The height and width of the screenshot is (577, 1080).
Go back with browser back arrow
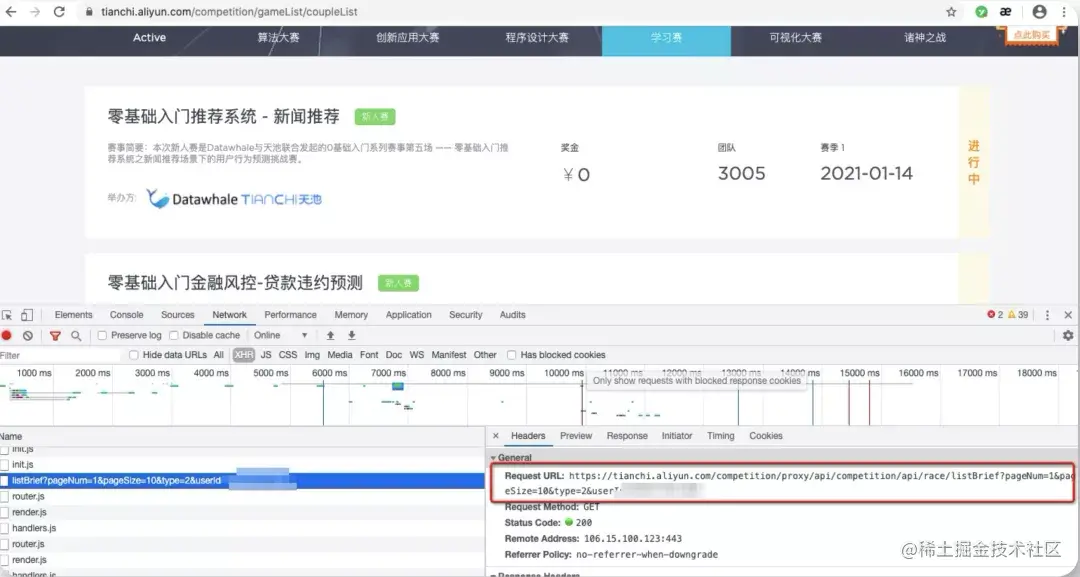pyautogui.click(x=11, y=12)
